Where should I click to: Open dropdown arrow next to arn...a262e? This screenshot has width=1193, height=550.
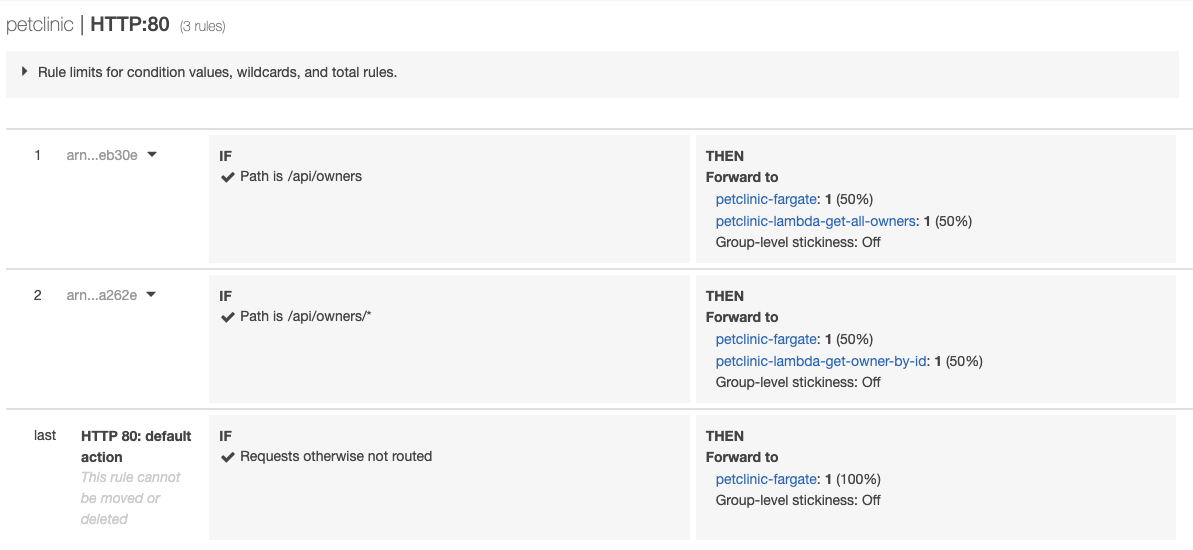click(x=152, y=295)
